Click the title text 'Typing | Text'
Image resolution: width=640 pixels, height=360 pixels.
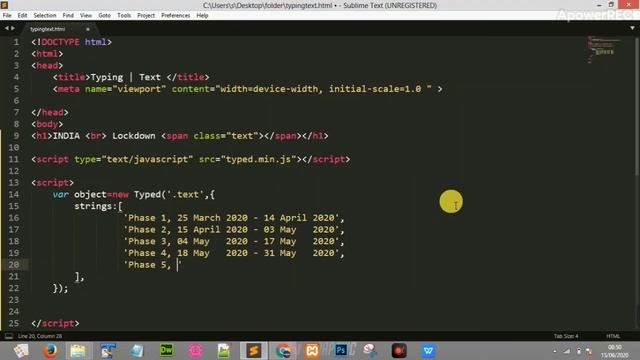[125, 77]
